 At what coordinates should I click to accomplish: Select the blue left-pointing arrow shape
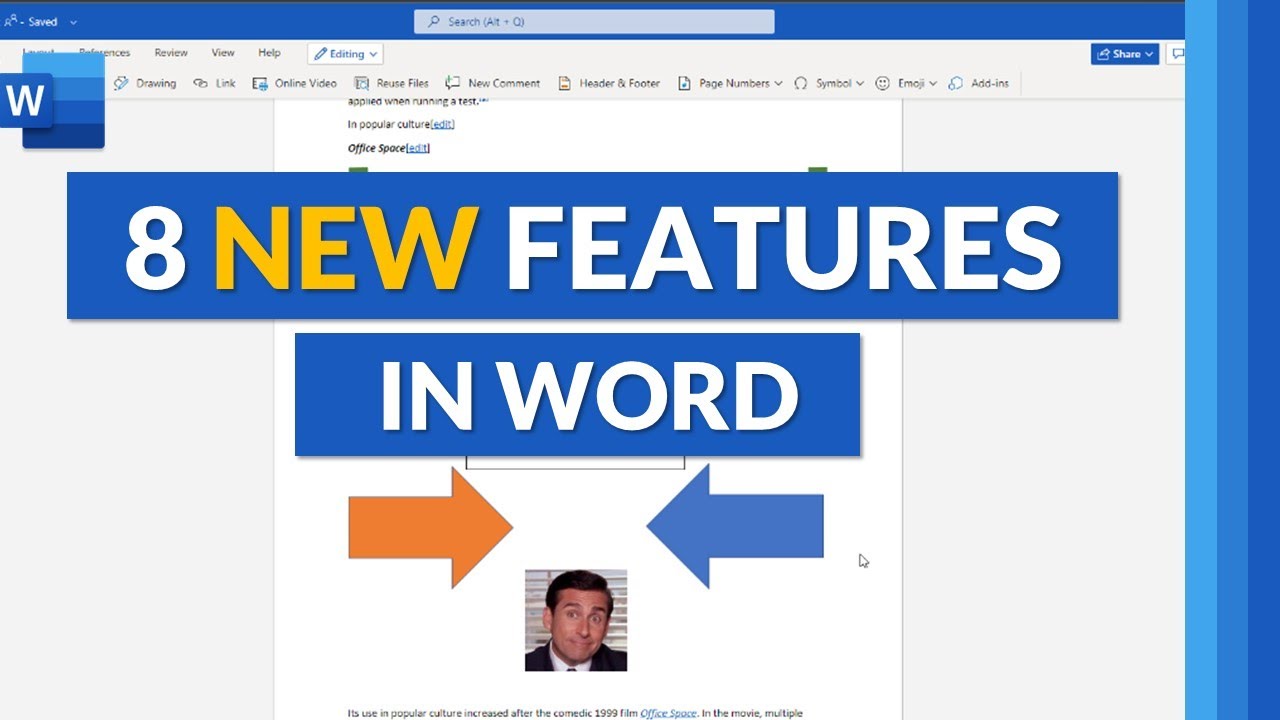coord(735,525)
